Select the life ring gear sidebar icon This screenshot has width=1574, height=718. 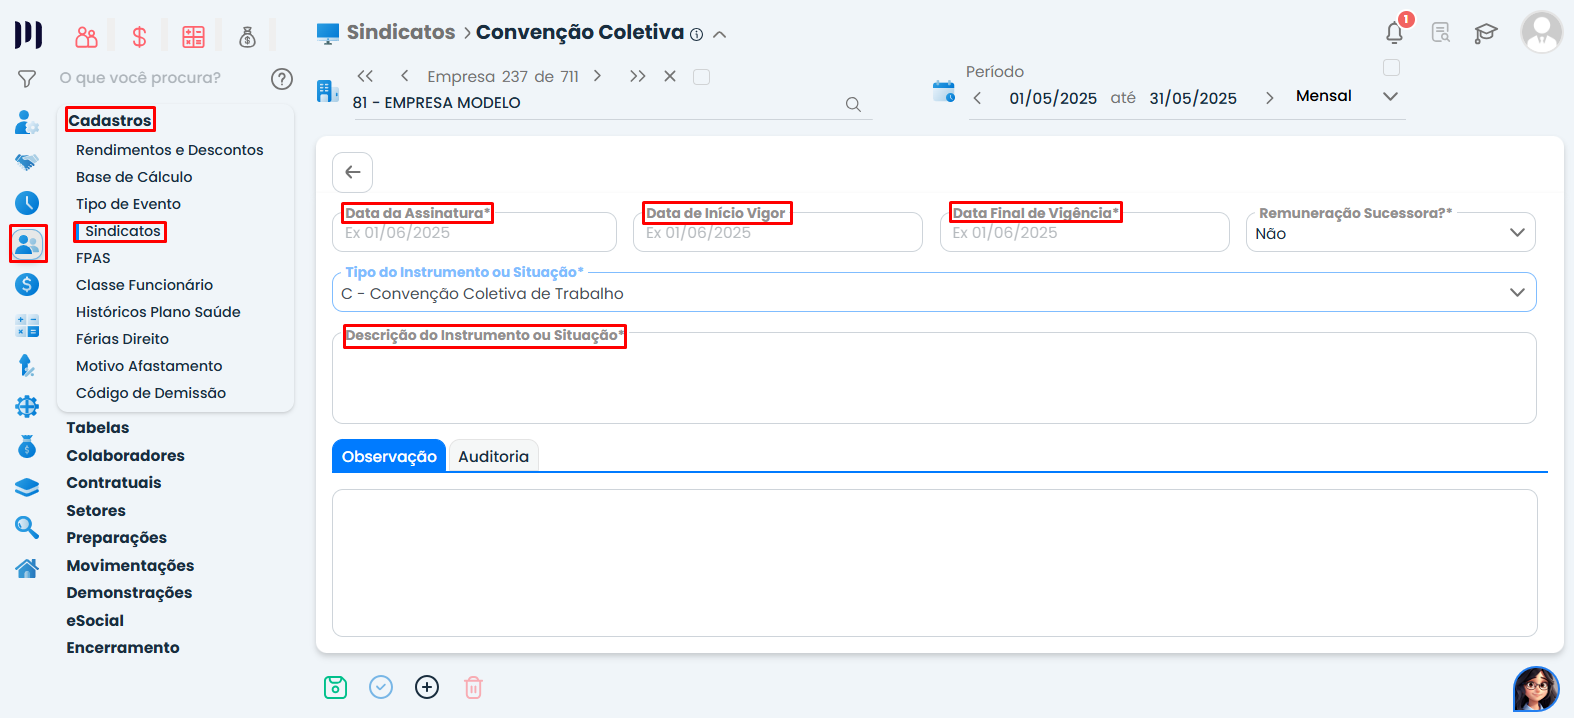27,406
